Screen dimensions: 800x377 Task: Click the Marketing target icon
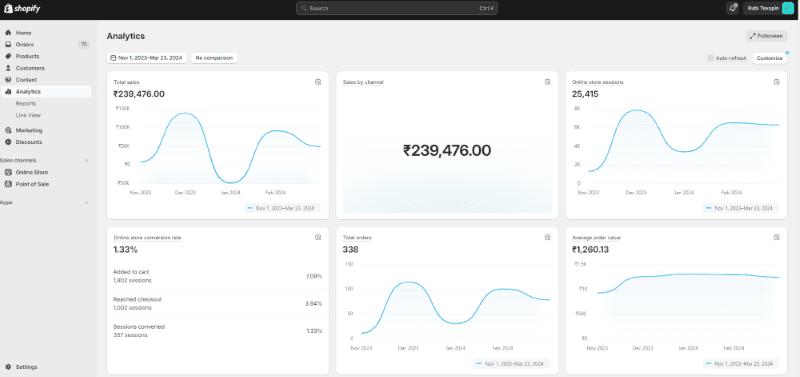point(8,130)
